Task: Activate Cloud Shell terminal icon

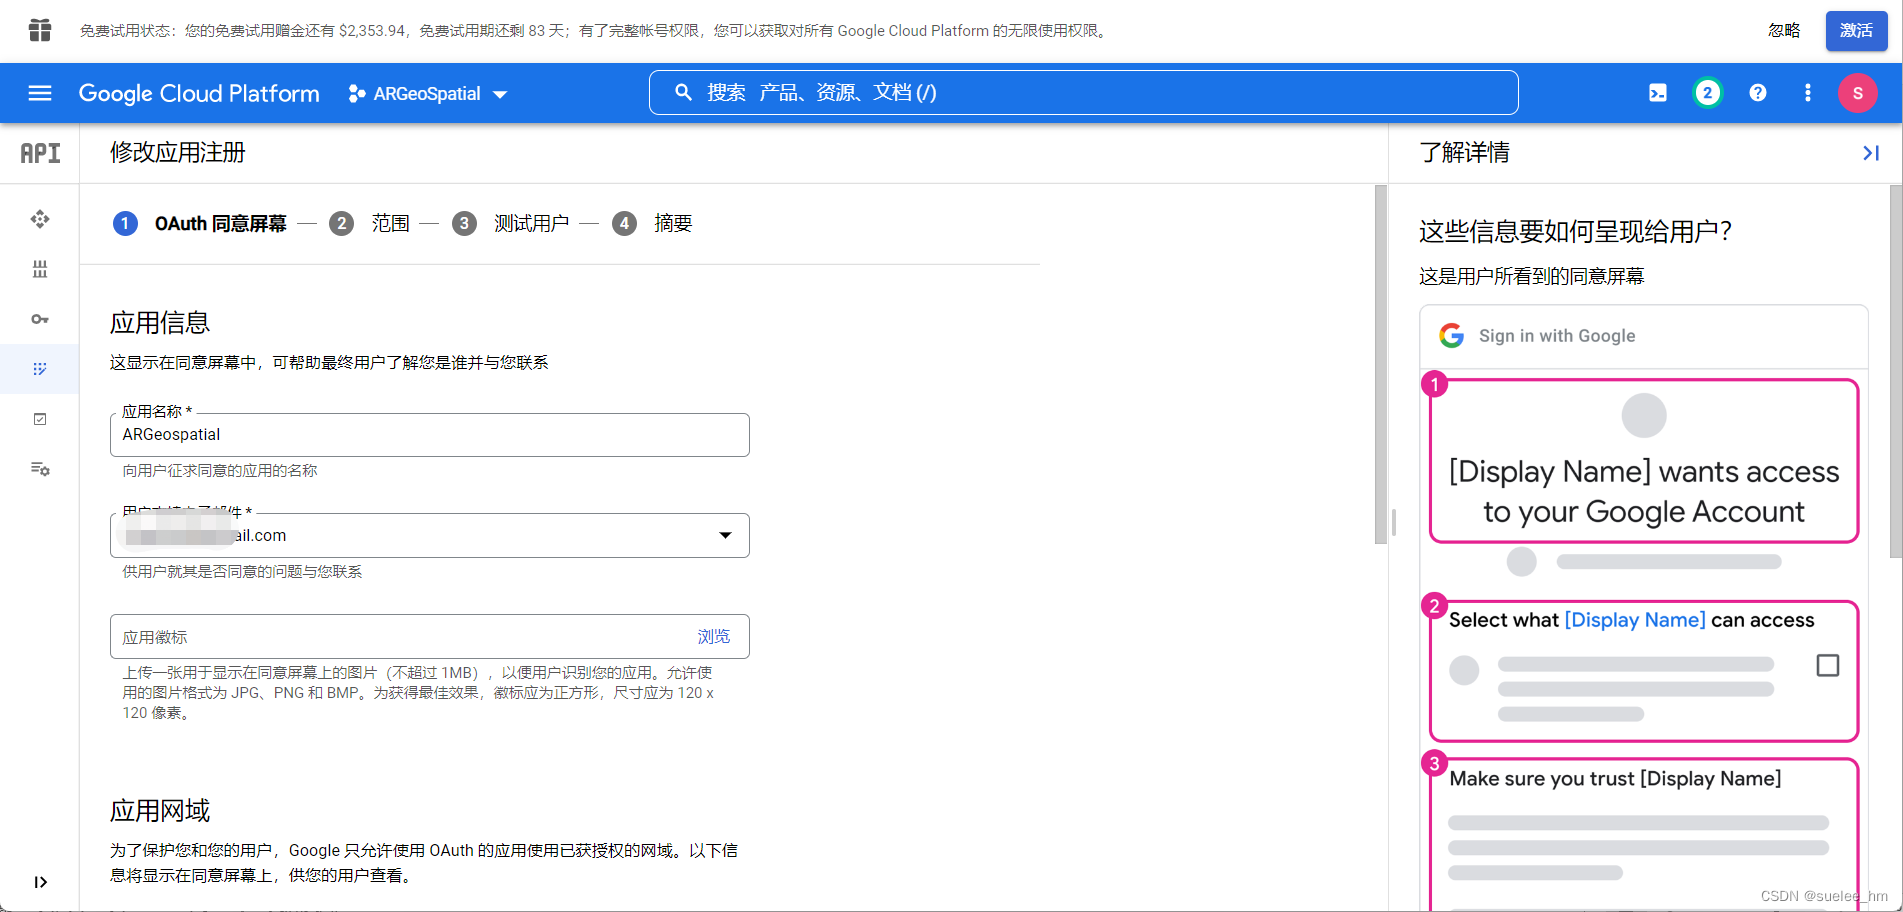Action: (x=1657, y=93)
